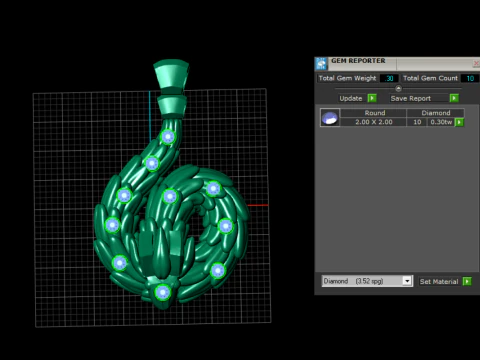Click the Set Material label
This screenshot has width=480, height=360.
(x=439, y=282)
